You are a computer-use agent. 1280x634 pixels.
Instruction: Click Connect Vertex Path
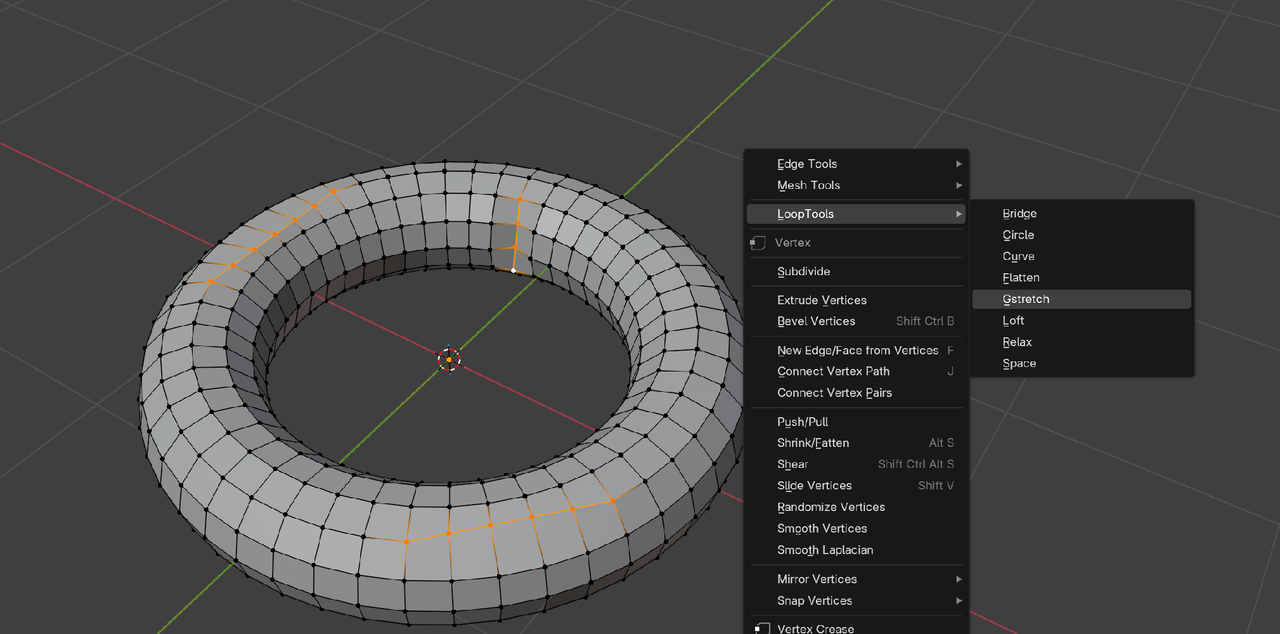[833, 371]
